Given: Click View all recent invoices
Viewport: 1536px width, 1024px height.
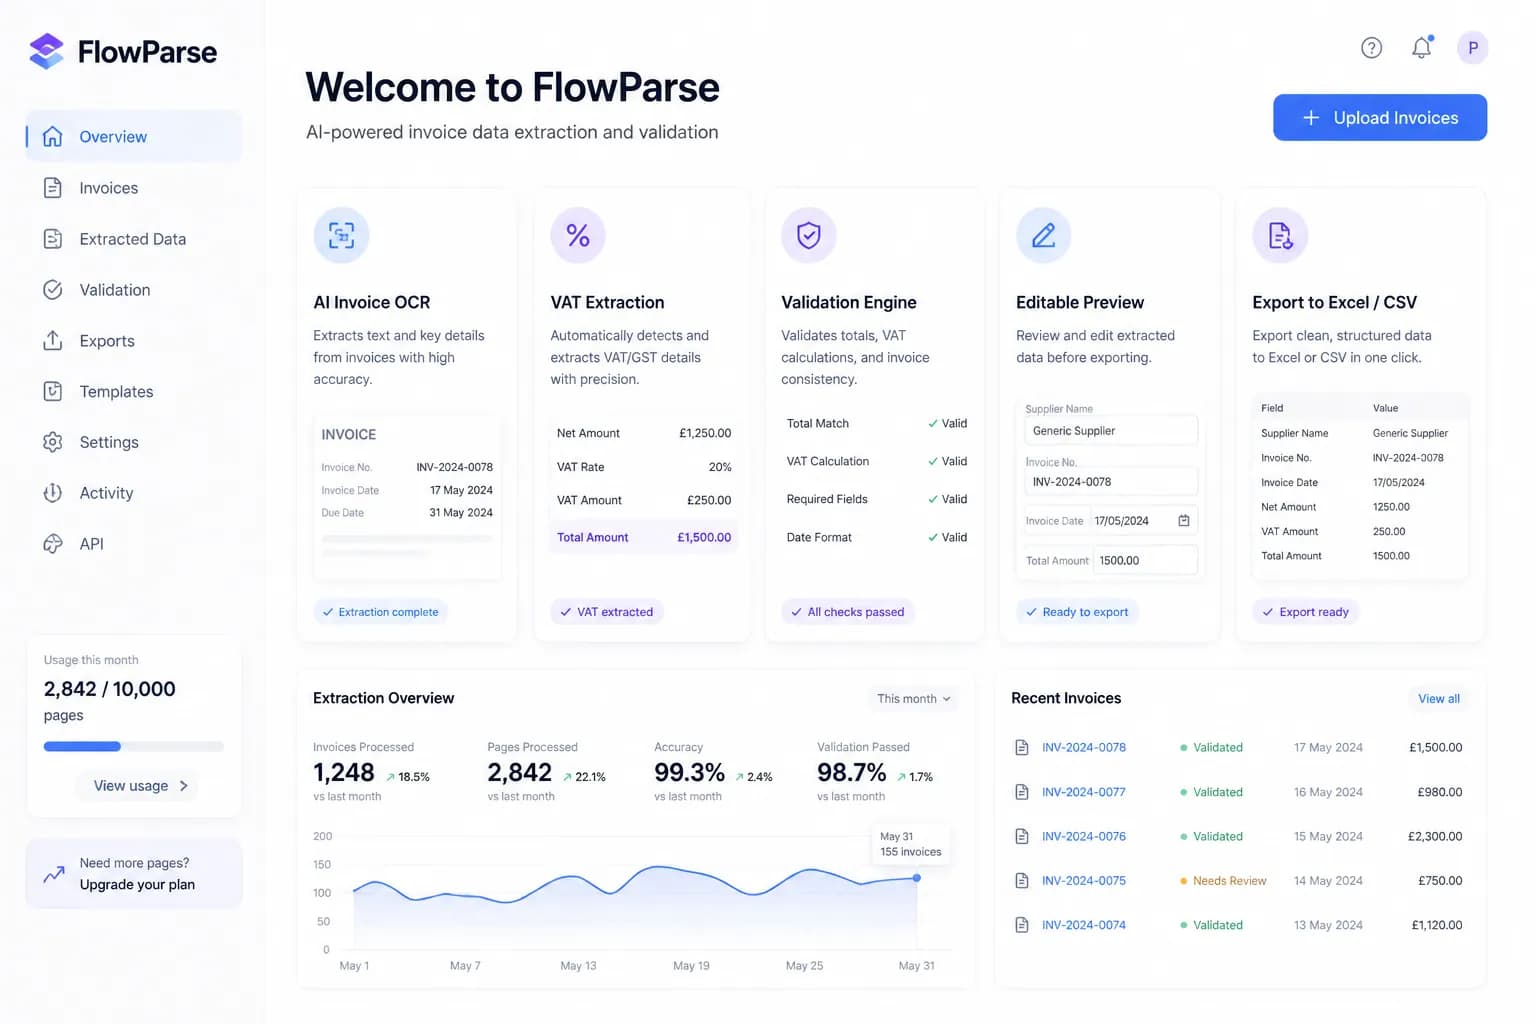Looking at the screenshot, I should tap(1438, 699).
